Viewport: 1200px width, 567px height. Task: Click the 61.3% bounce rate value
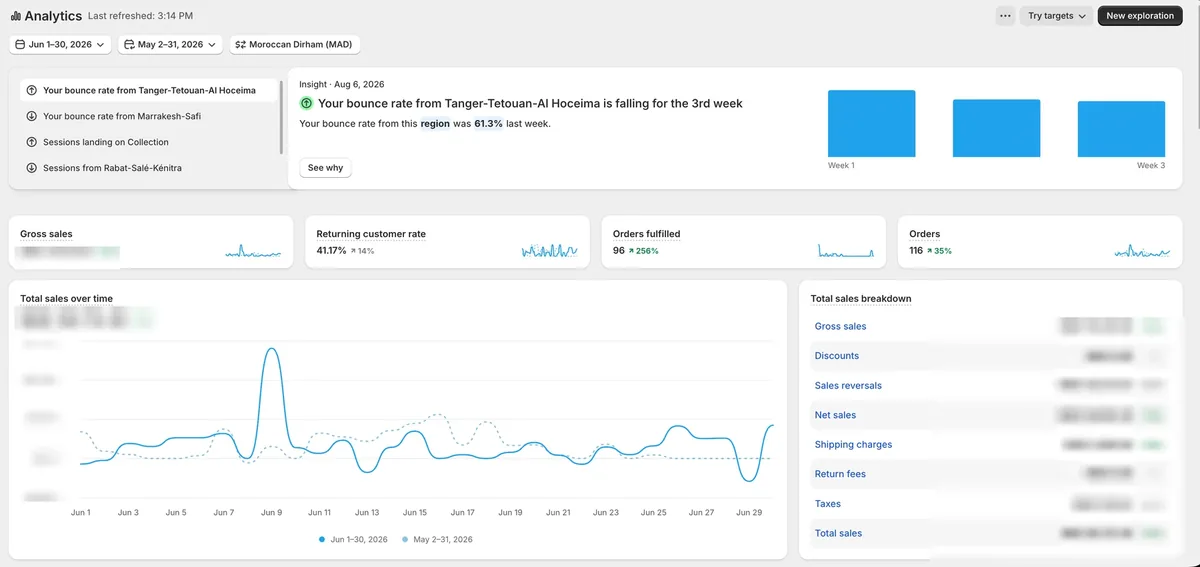[x=488, y=123]
